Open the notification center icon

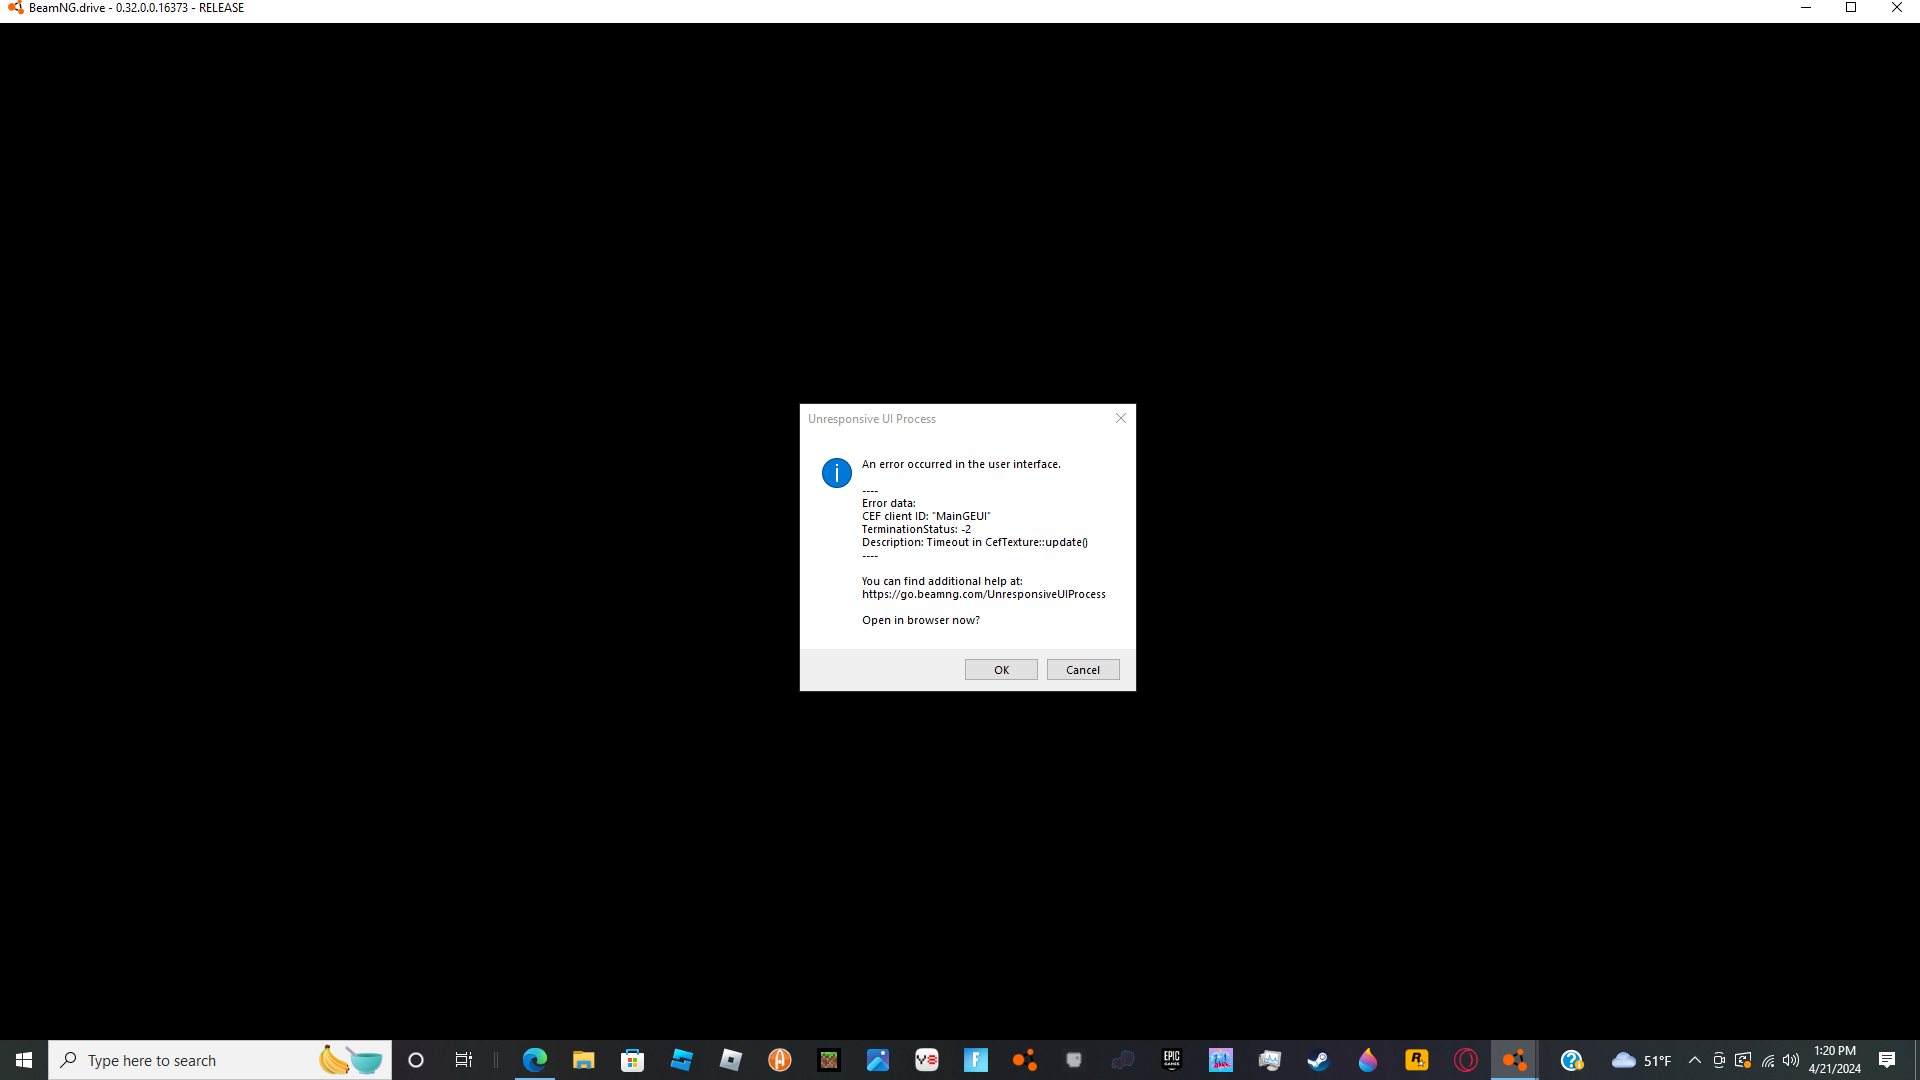[x=1887, y=1060]
